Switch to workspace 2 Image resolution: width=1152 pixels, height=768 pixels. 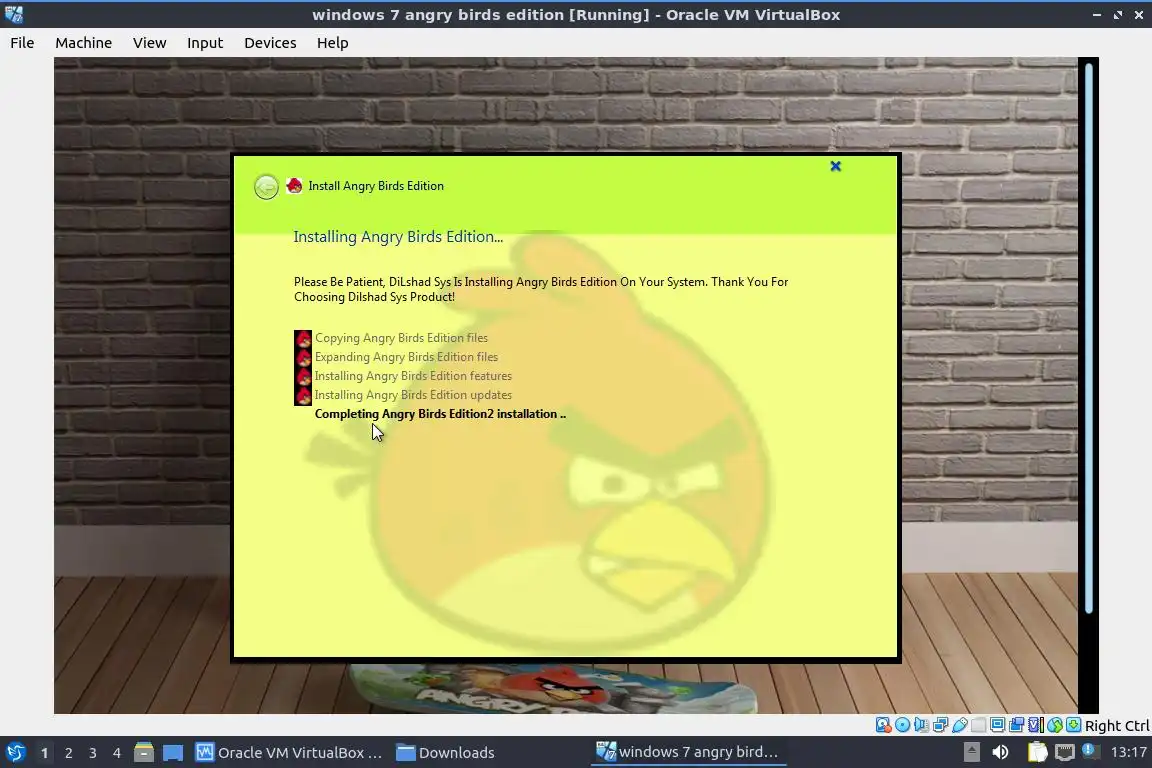pyautogui.click(x=68, y=753)
